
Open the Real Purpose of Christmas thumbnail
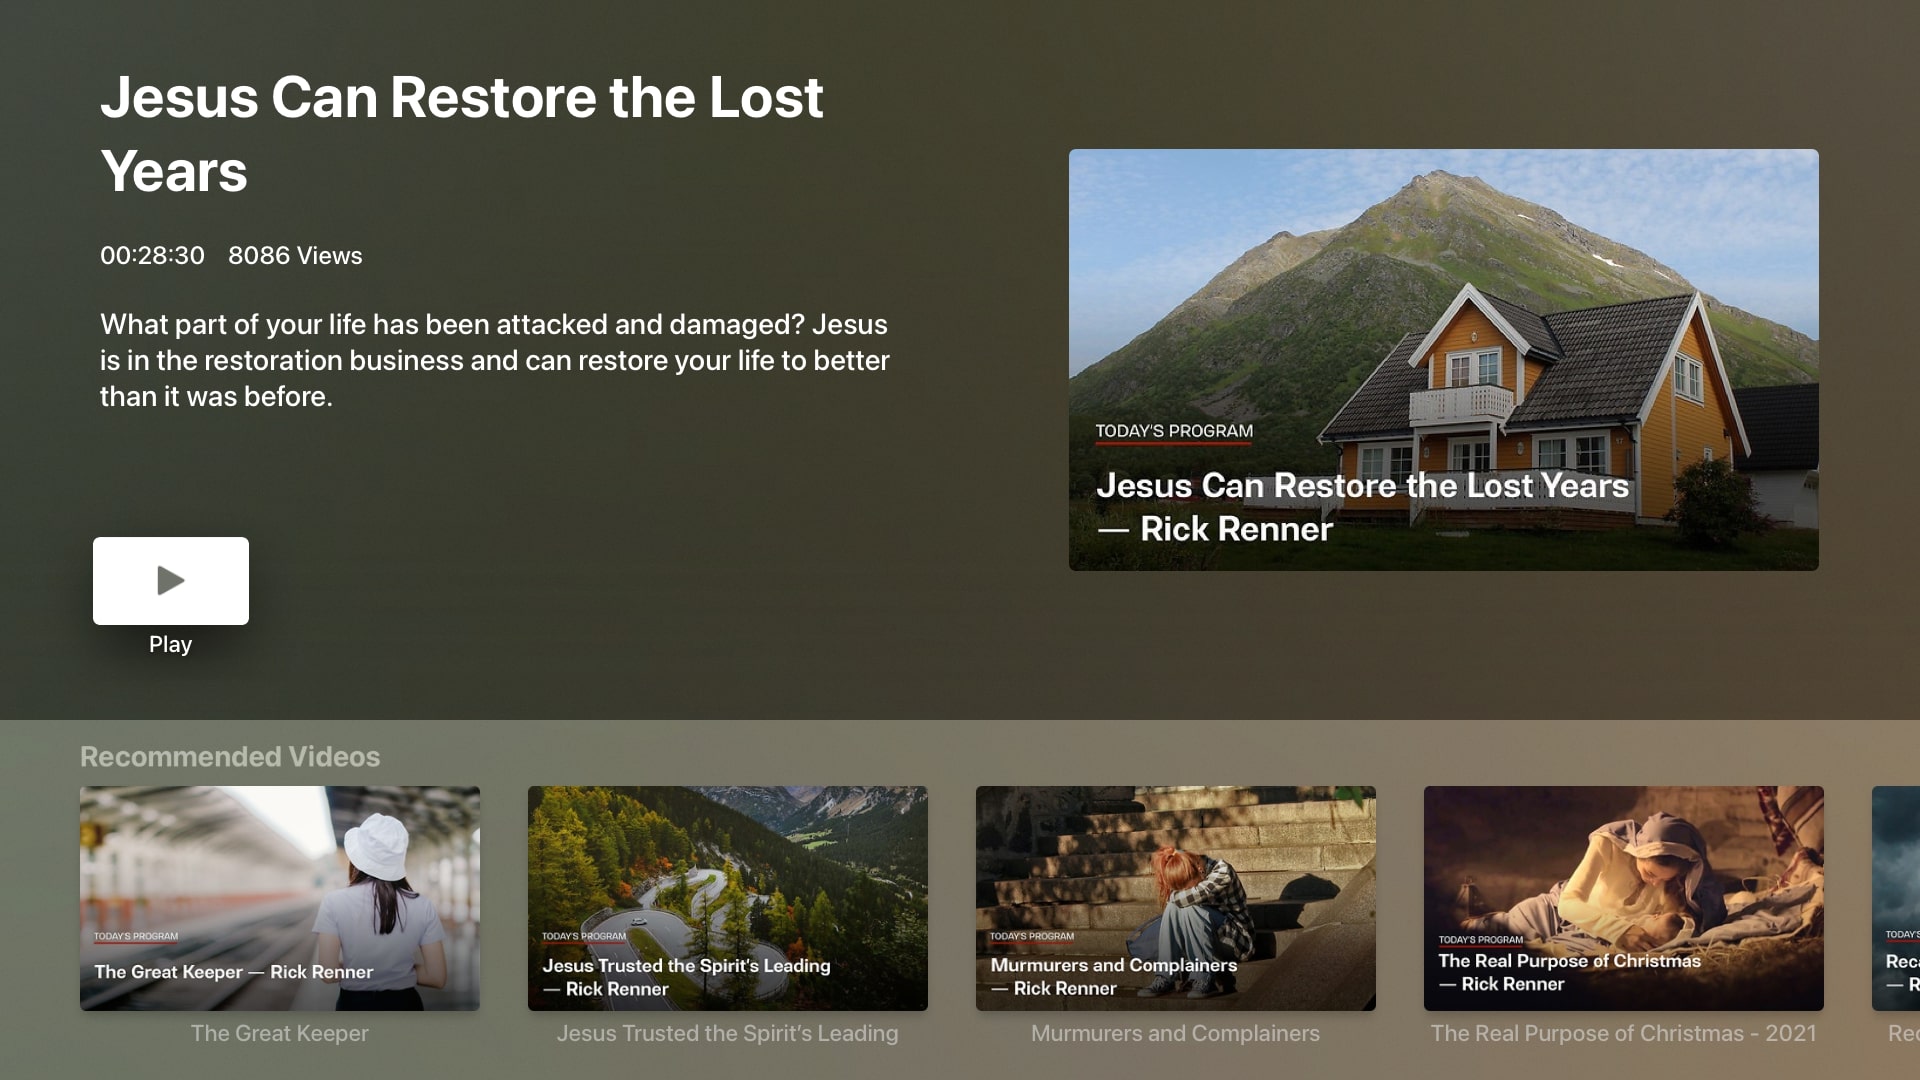pyautogui.click(x=1624, y=898)
